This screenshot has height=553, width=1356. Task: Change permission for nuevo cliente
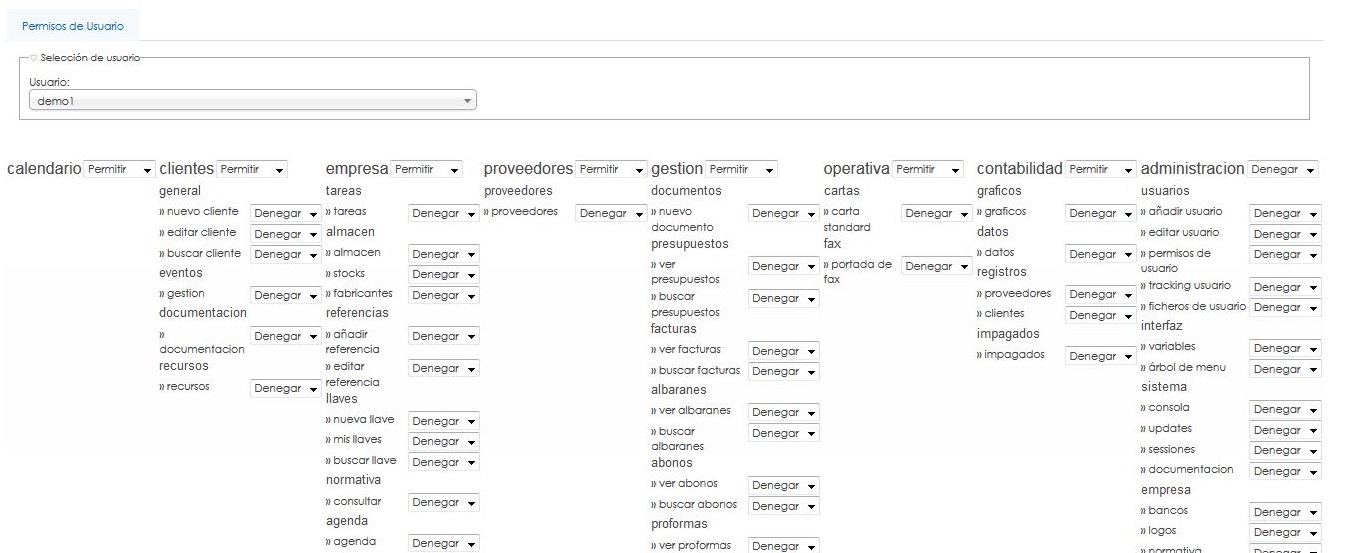pyautogui.click(x=285, y=213)
